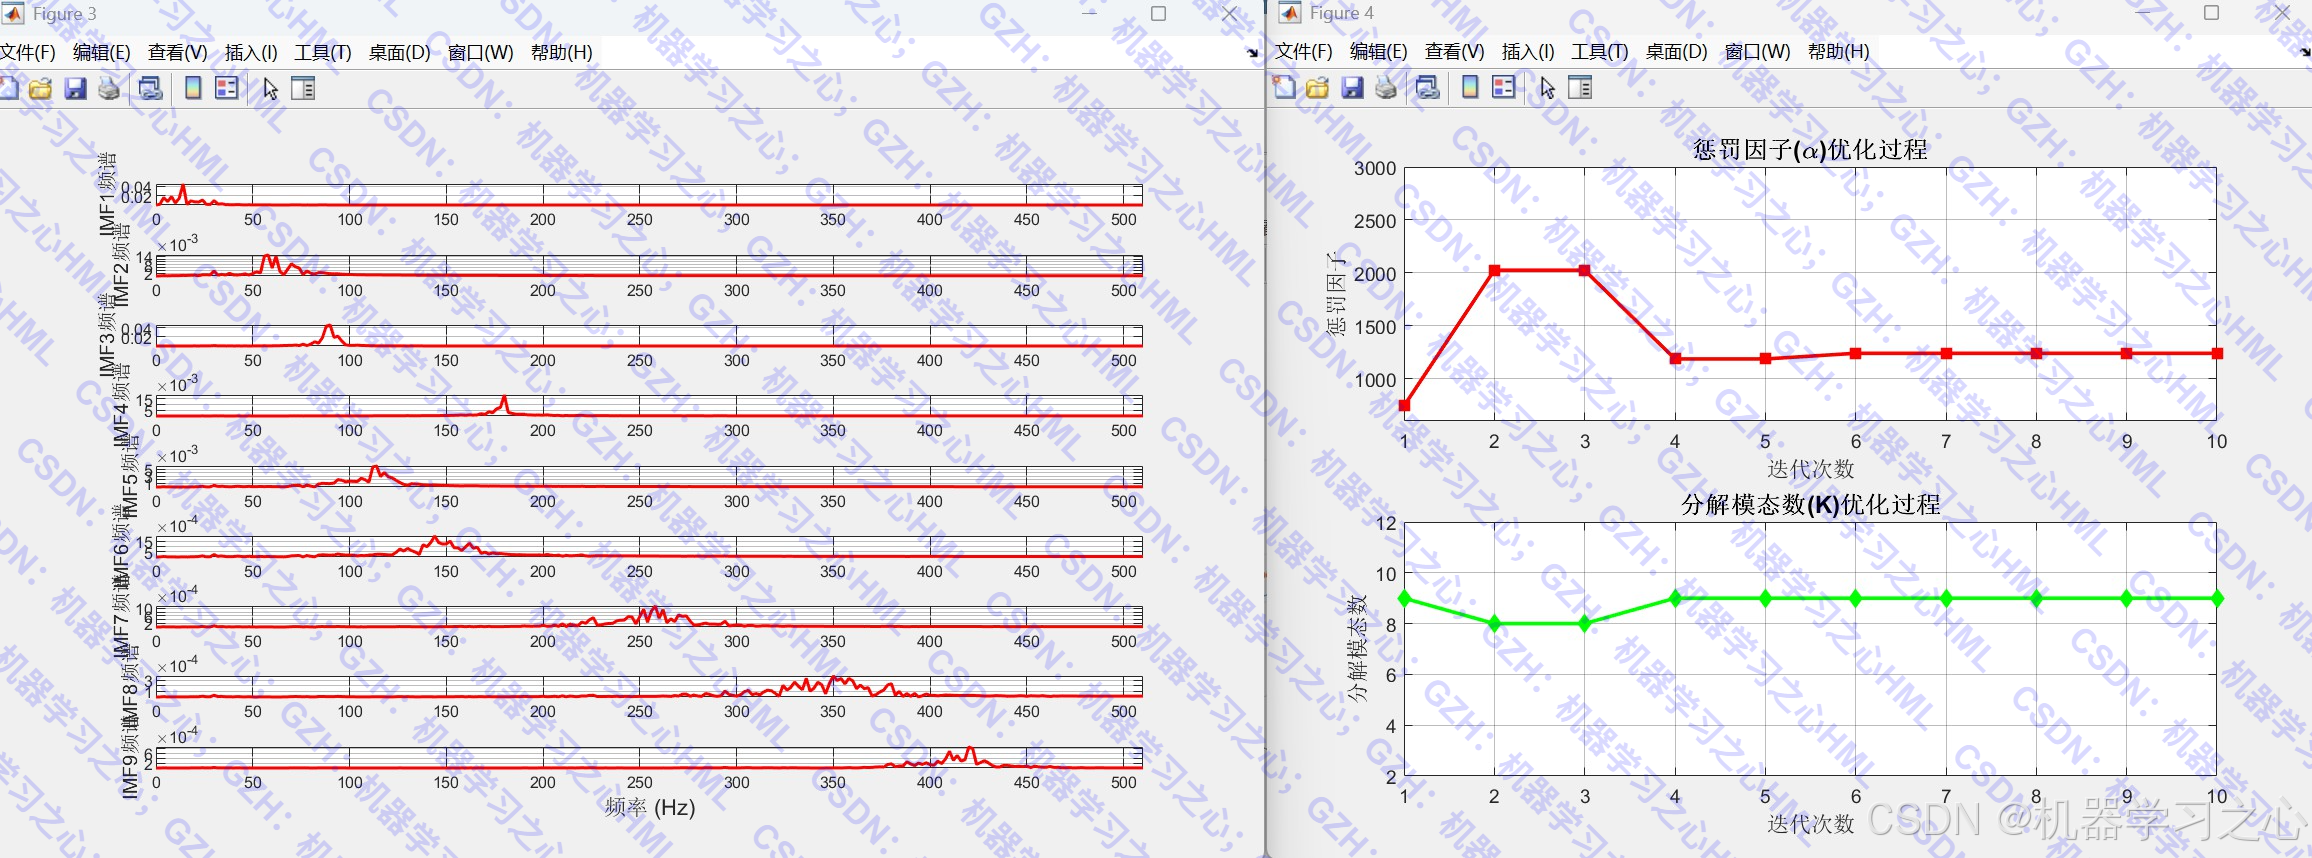
Task: Open 窗口(W) menu in Figure 4
Action: (x=1757, y=51)
